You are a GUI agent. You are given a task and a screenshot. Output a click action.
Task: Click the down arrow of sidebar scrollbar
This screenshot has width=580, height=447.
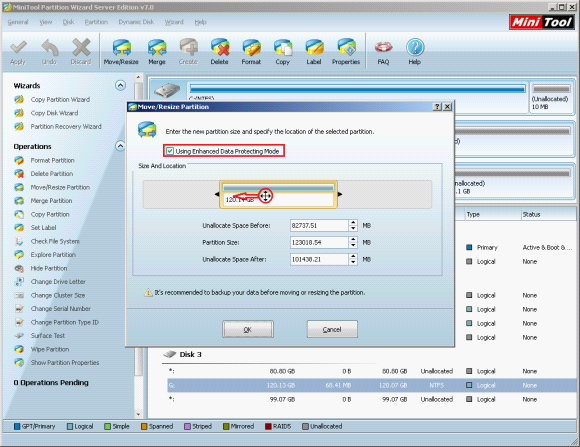[138, 414]
